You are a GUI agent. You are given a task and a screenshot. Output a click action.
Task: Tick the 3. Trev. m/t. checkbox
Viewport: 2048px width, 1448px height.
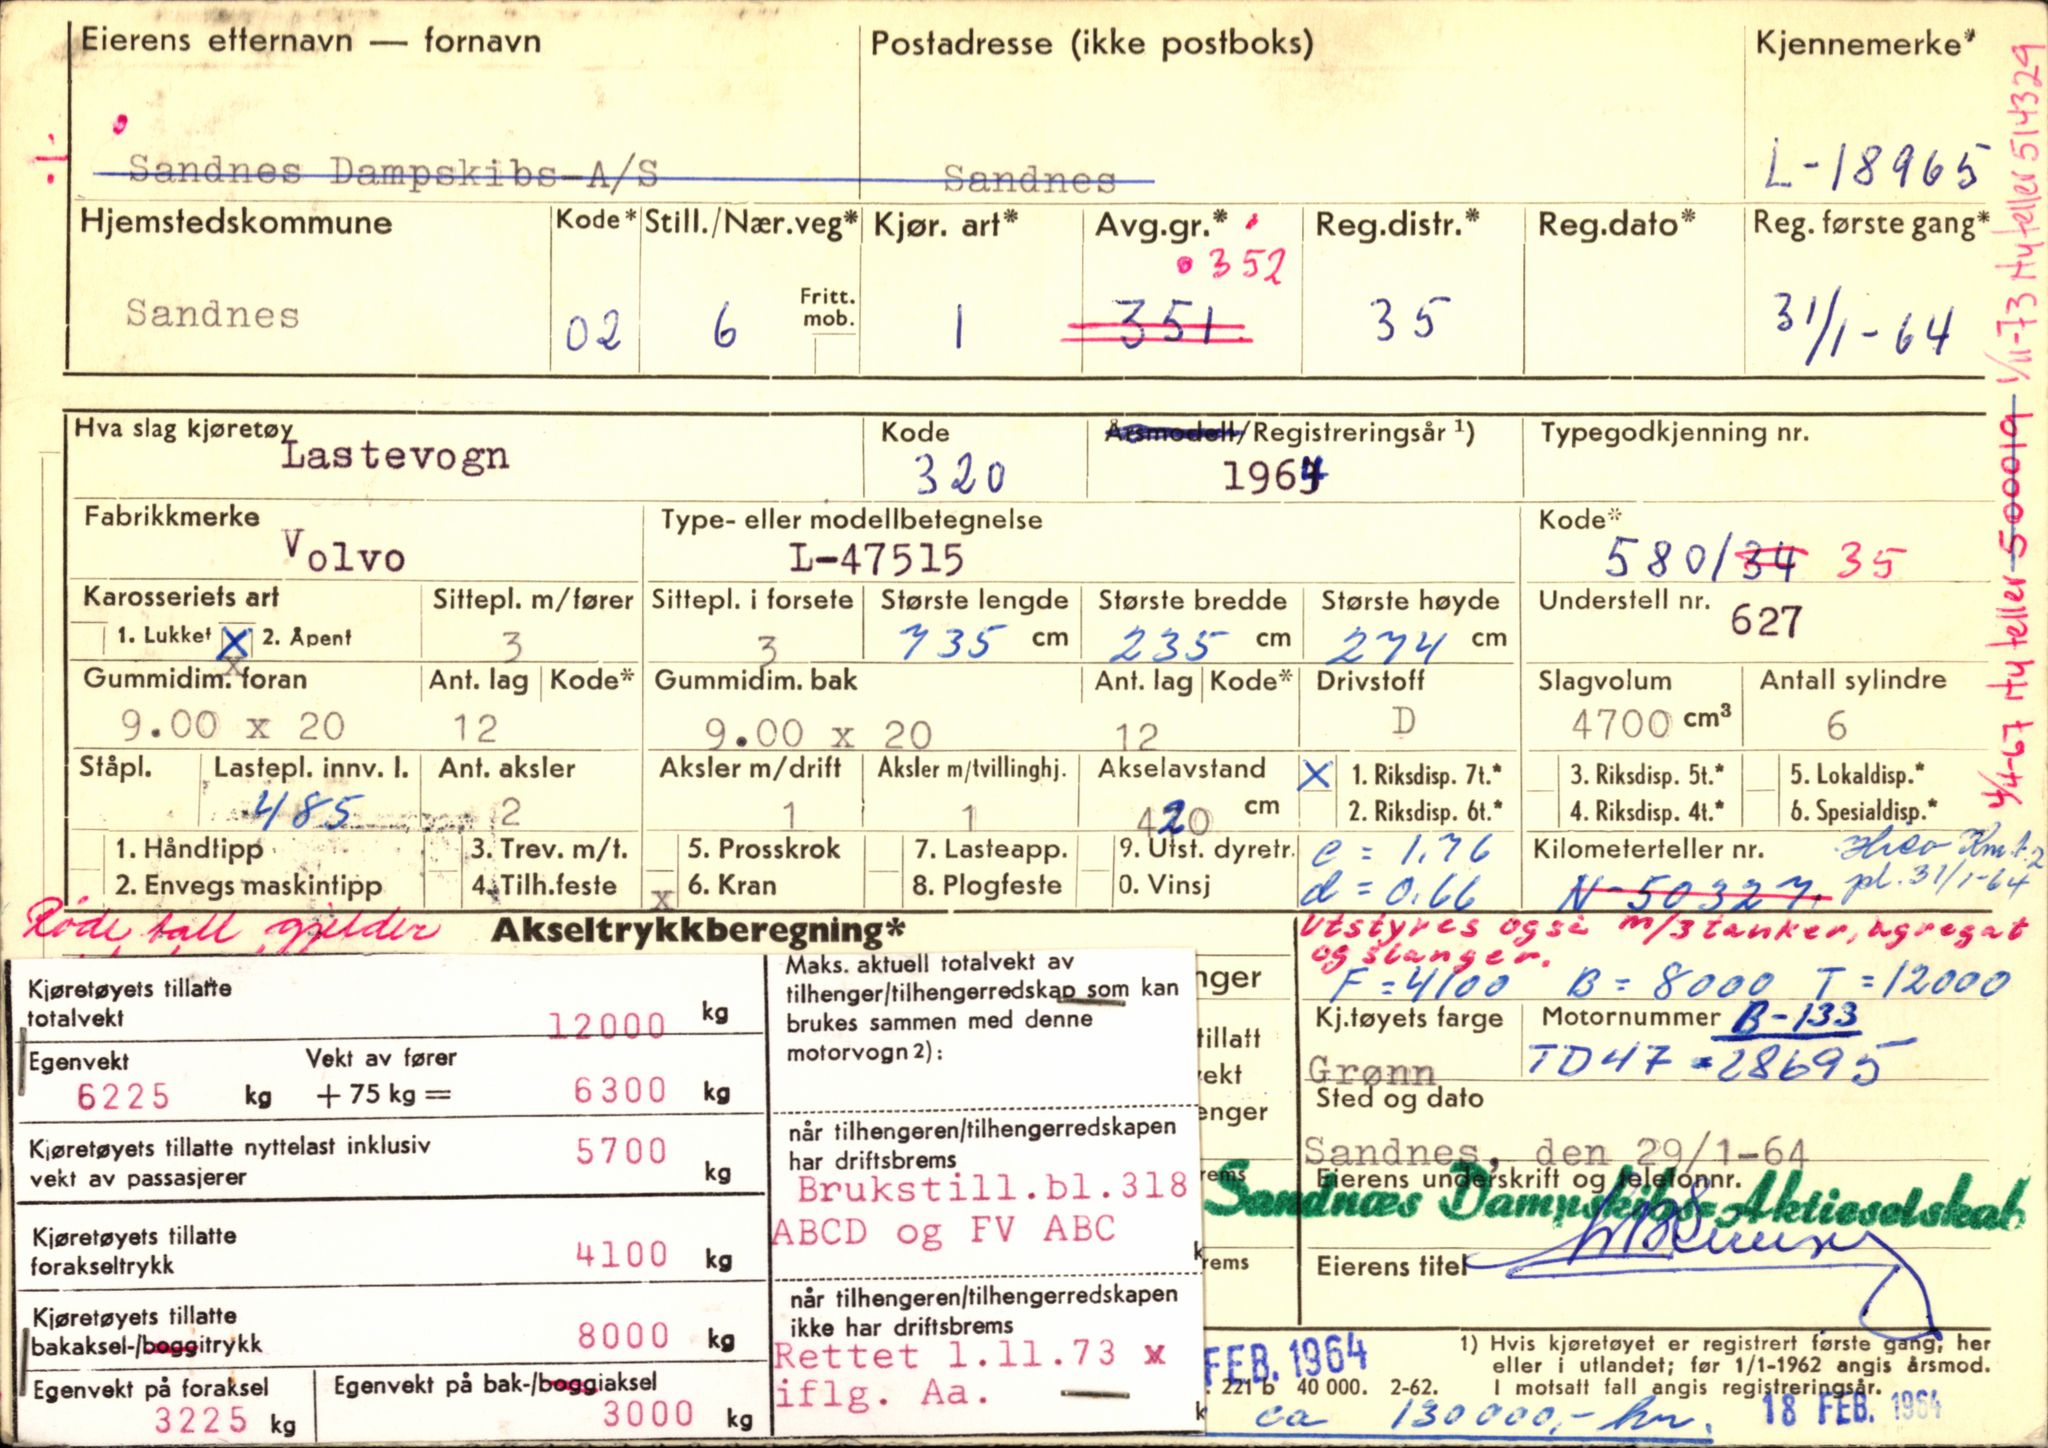440,850
